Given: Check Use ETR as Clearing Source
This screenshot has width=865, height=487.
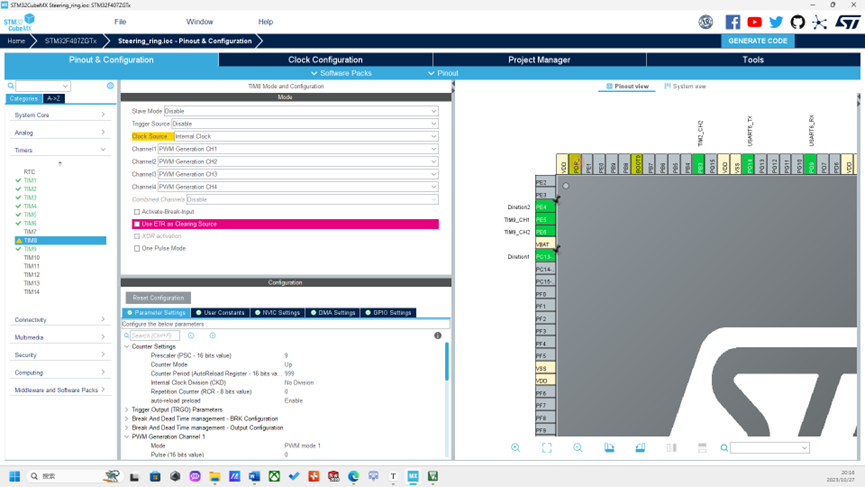Looking at the screenshot, I should coord(137,224).
